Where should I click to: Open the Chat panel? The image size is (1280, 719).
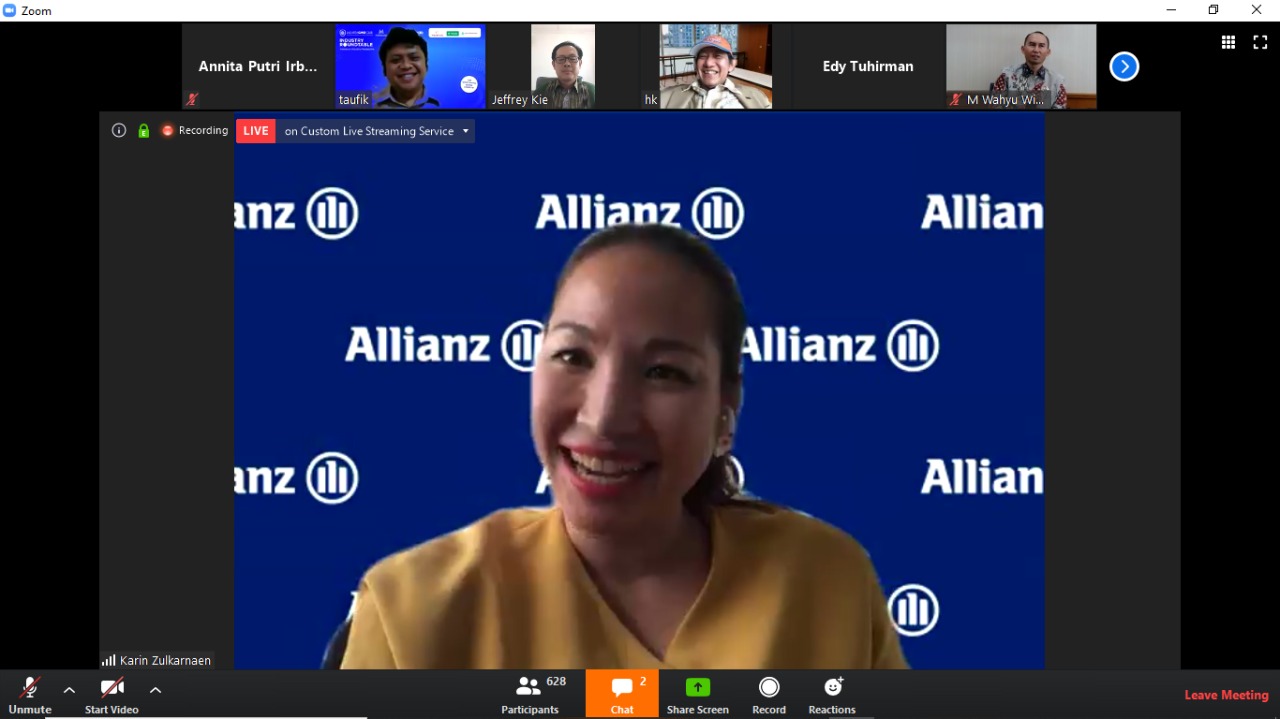click(x=622, y=694)
